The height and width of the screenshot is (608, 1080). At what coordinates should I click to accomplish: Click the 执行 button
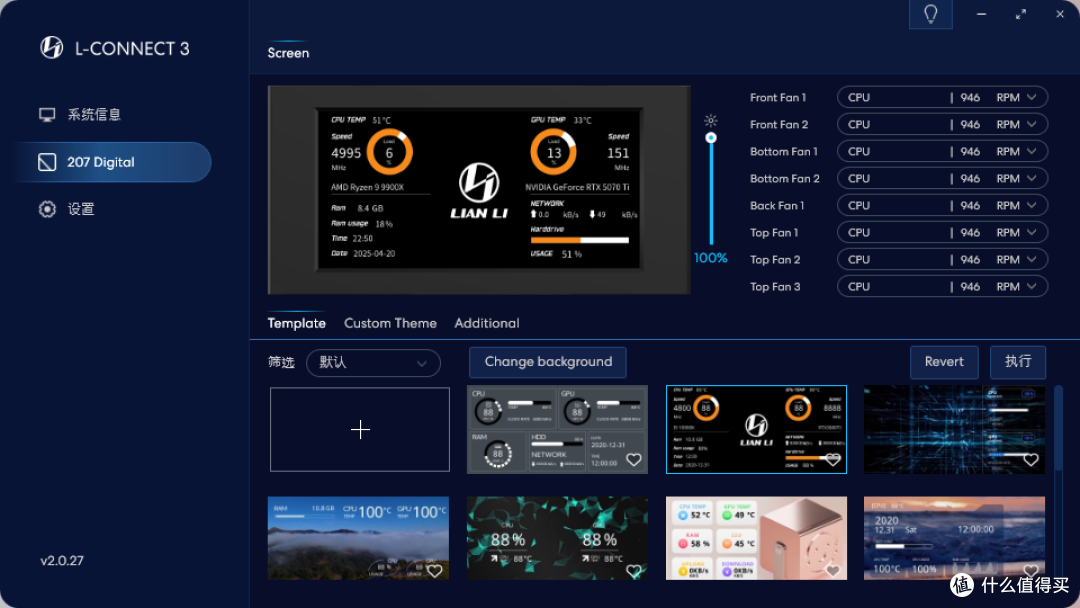pos(1018,362)
